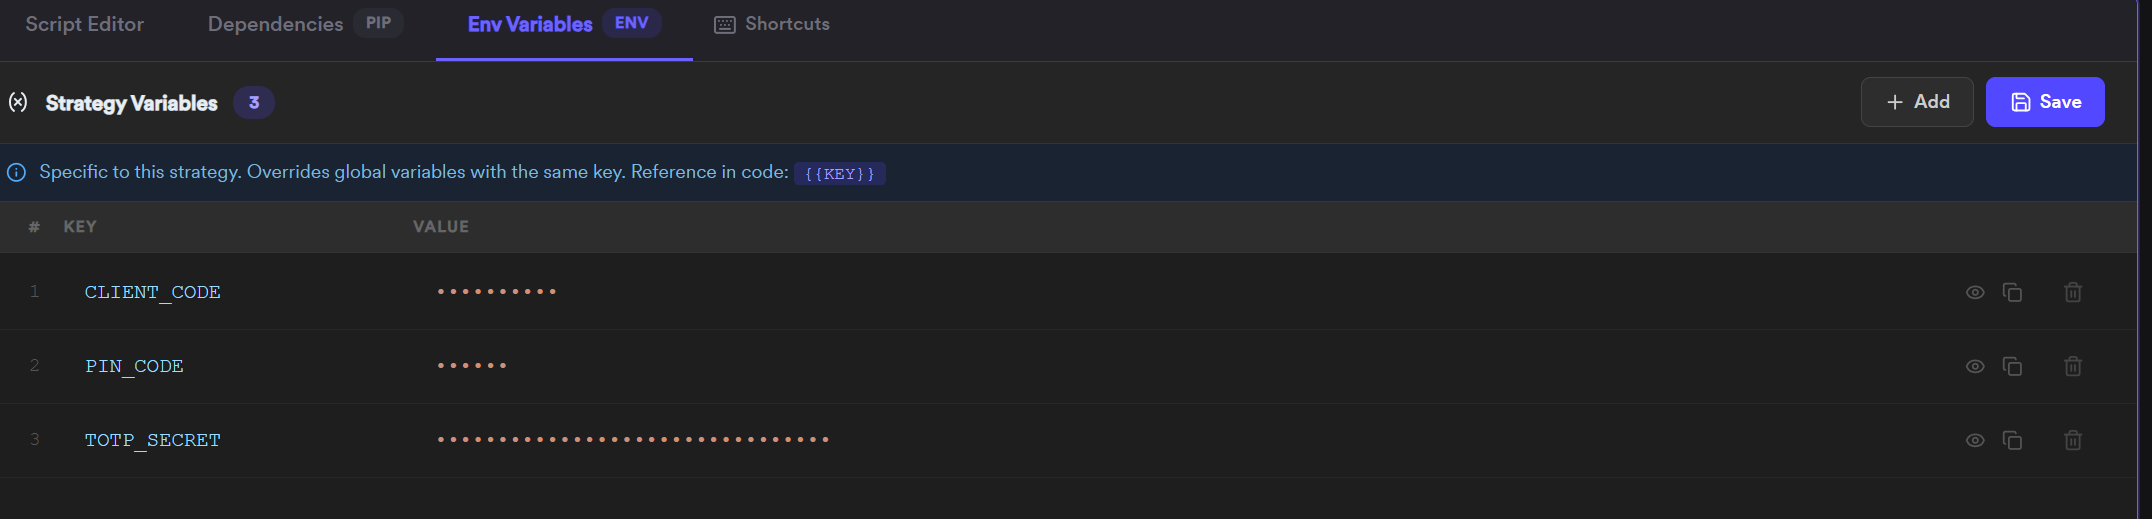Add a new strategy variable
The image size is (2152, 519).
(1917, 102)
